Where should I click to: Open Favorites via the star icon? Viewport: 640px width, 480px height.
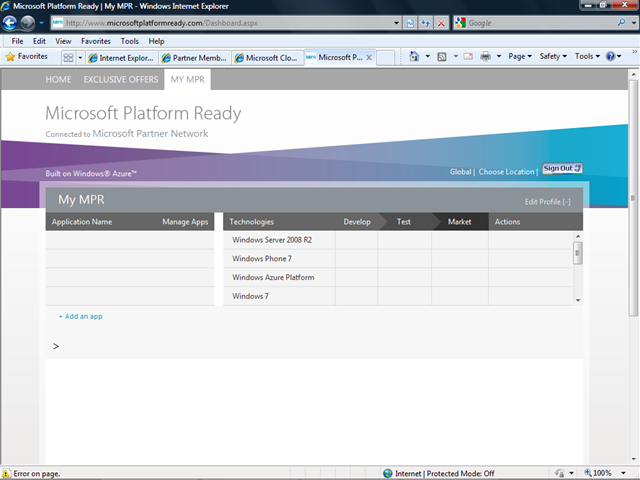pyautogui.click(x=25, y=57)
